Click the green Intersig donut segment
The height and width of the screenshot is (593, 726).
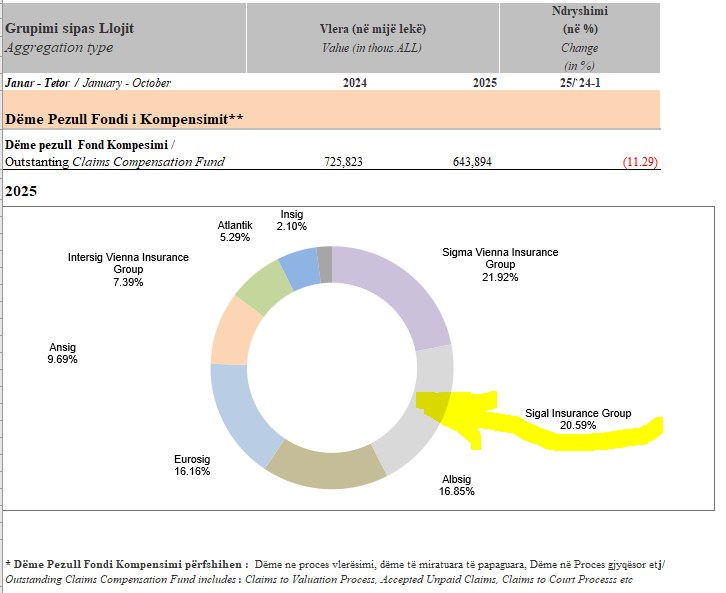pos(260,285)
